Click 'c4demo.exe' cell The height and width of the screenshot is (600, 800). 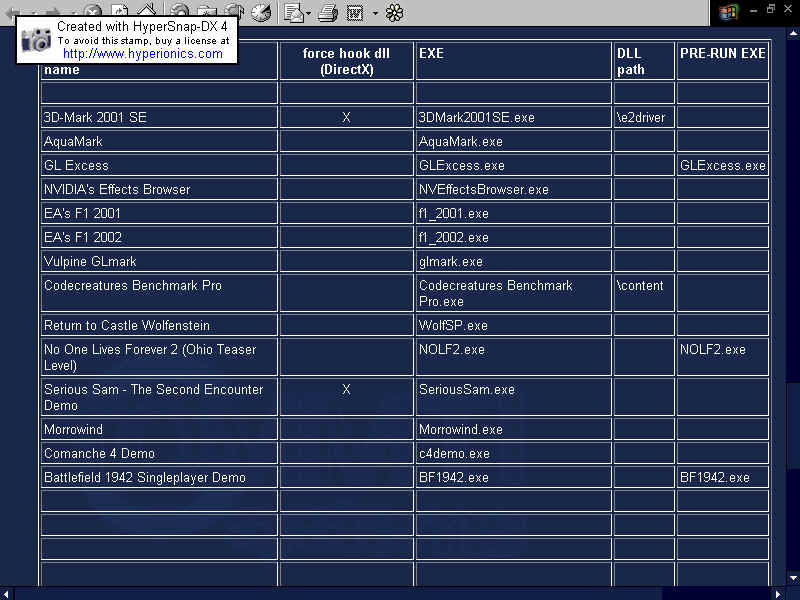pyautogui.click(x=513, y=453)
